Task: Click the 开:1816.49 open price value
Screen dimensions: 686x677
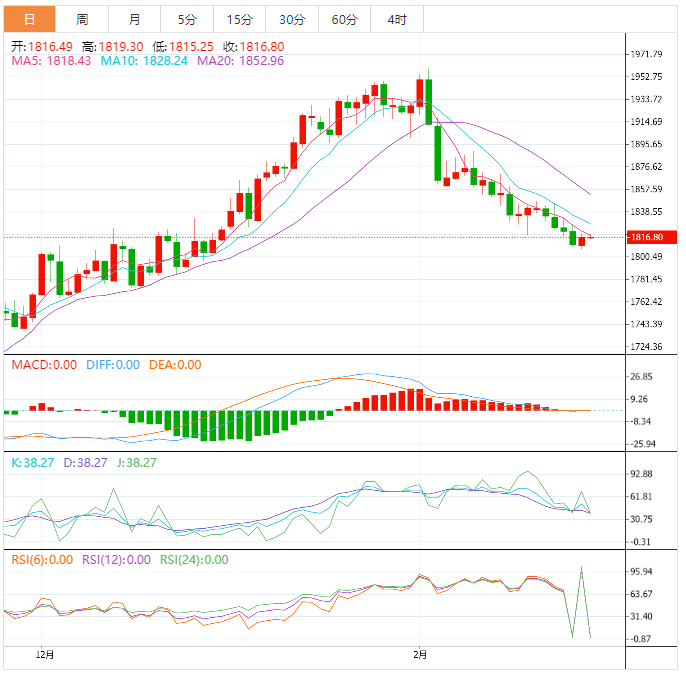Action: pyautogui.click(x=42, y=47)
